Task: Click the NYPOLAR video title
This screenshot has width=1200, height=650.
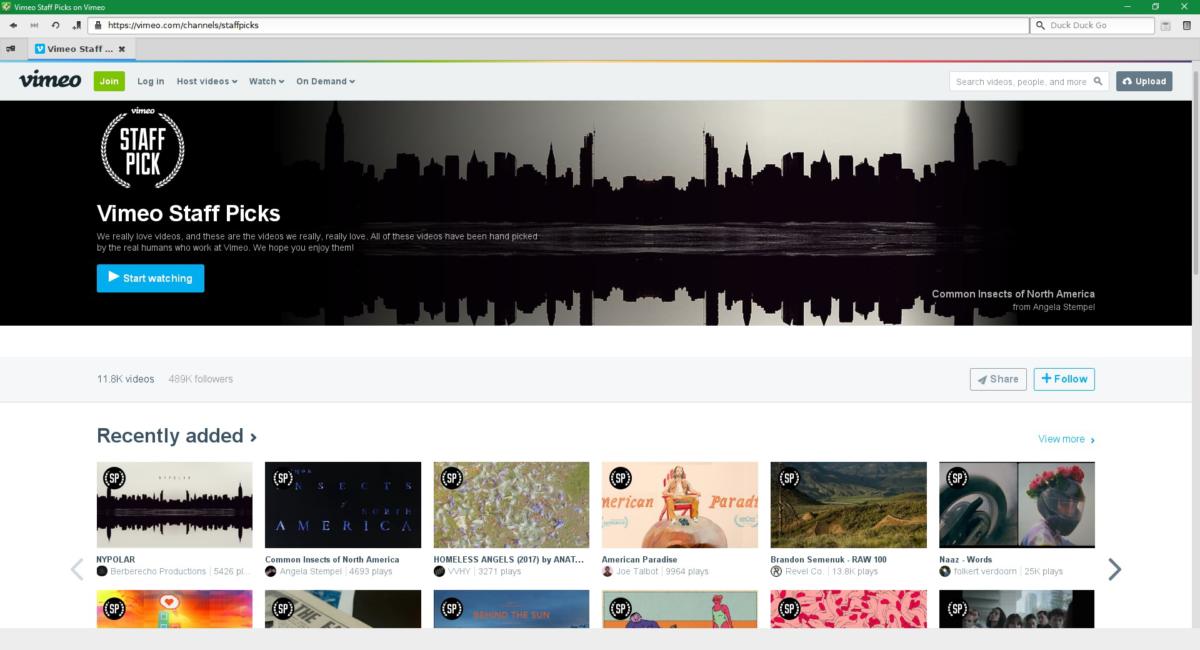Action: 116,559
